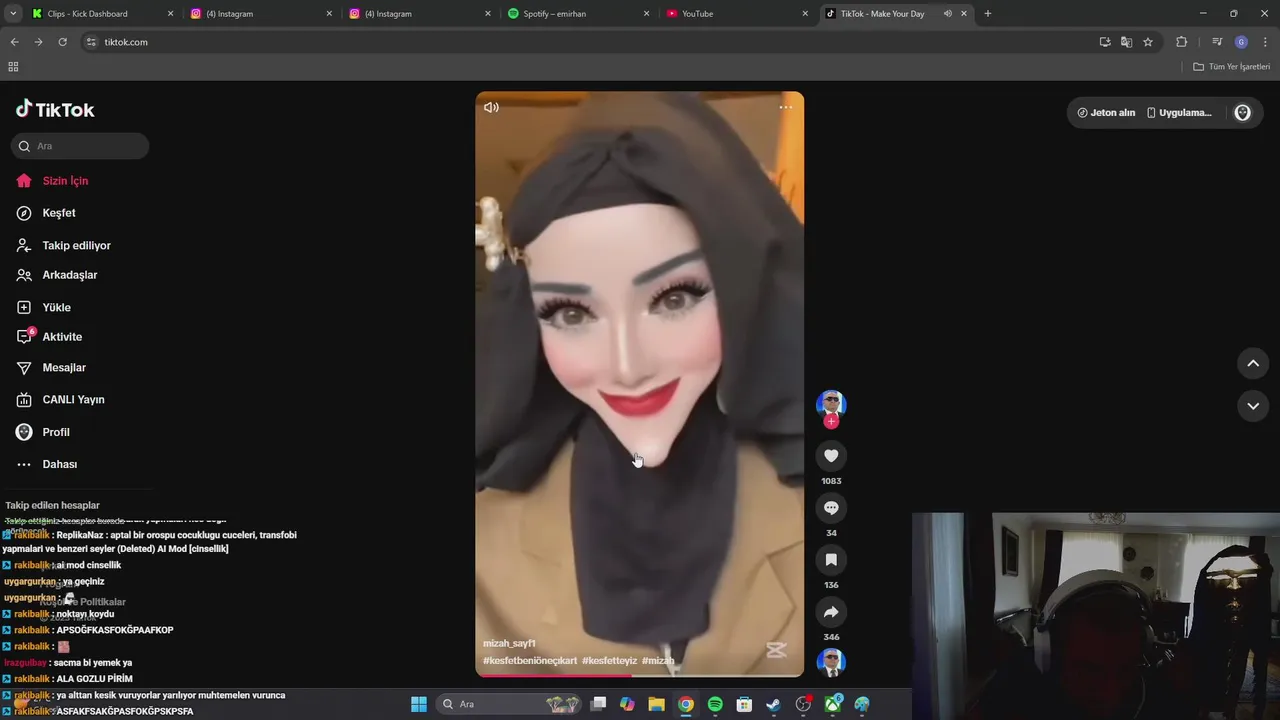Mute the video with the speaker icon
The height and width of the screenshot is (720, 1280).
pos(491,107)
